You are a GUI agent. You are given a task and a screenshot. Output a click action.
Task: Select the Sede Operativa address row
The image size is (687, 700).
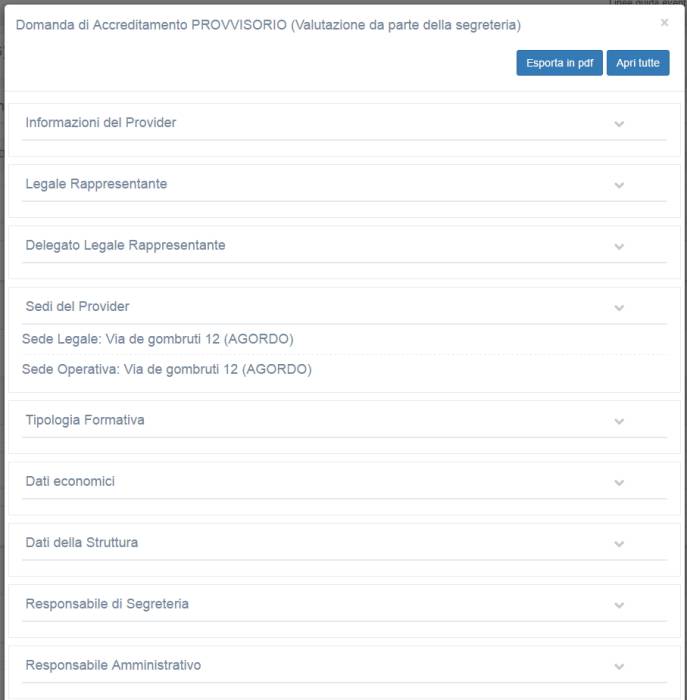point(167,369)
